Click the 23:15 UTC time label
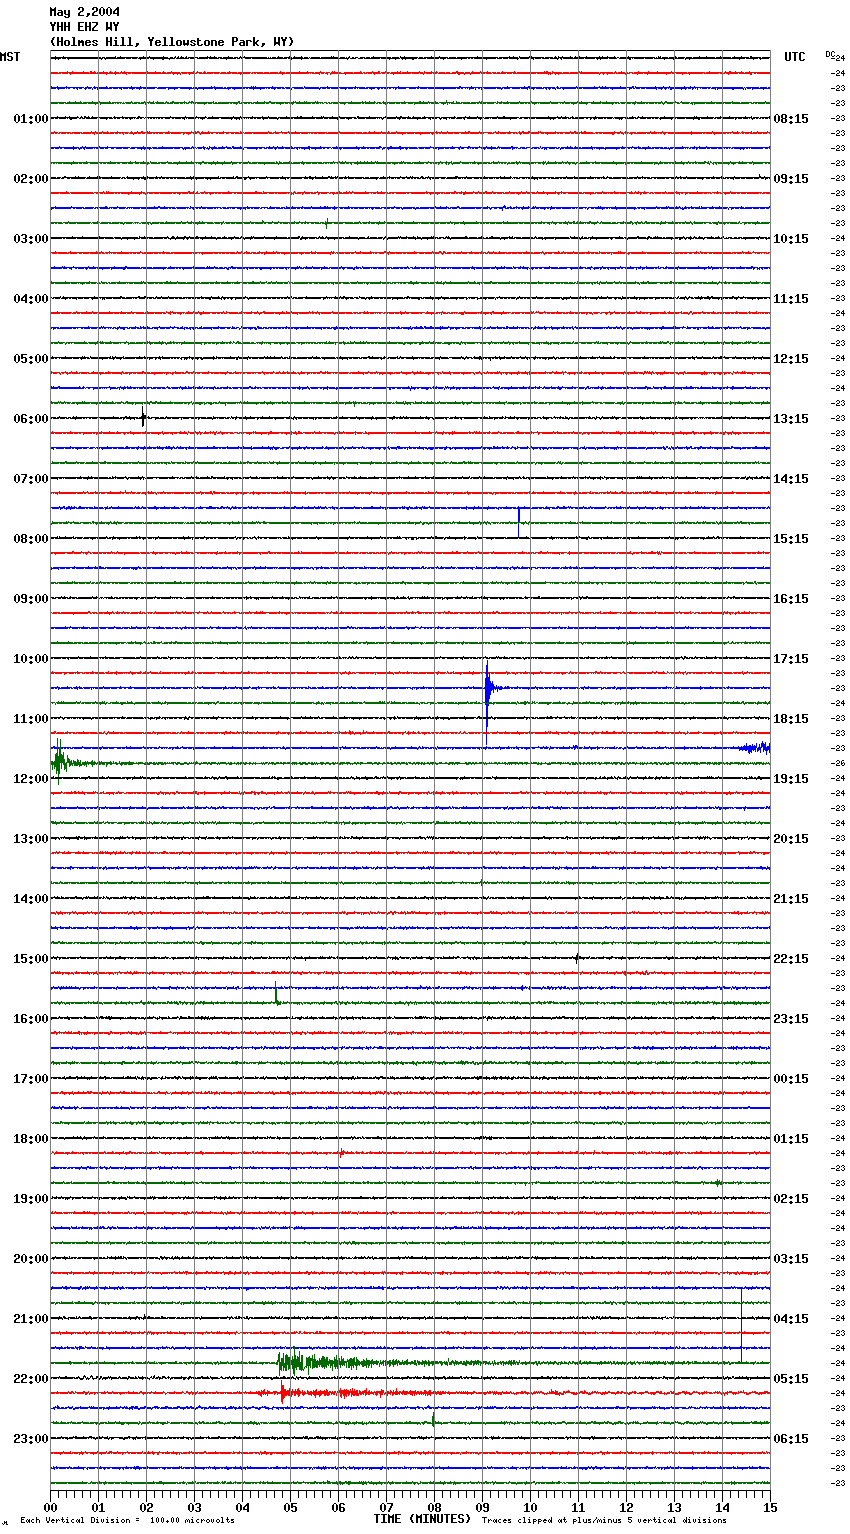 791,1019
